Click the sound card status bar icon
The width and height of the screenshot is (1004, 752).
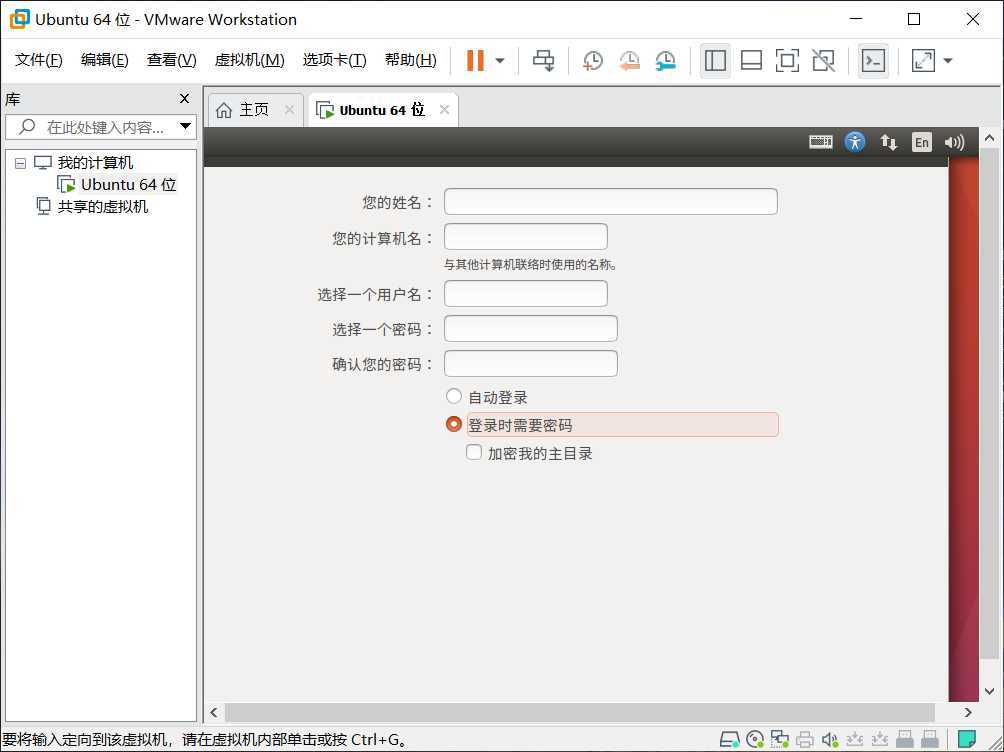point(830,740)
